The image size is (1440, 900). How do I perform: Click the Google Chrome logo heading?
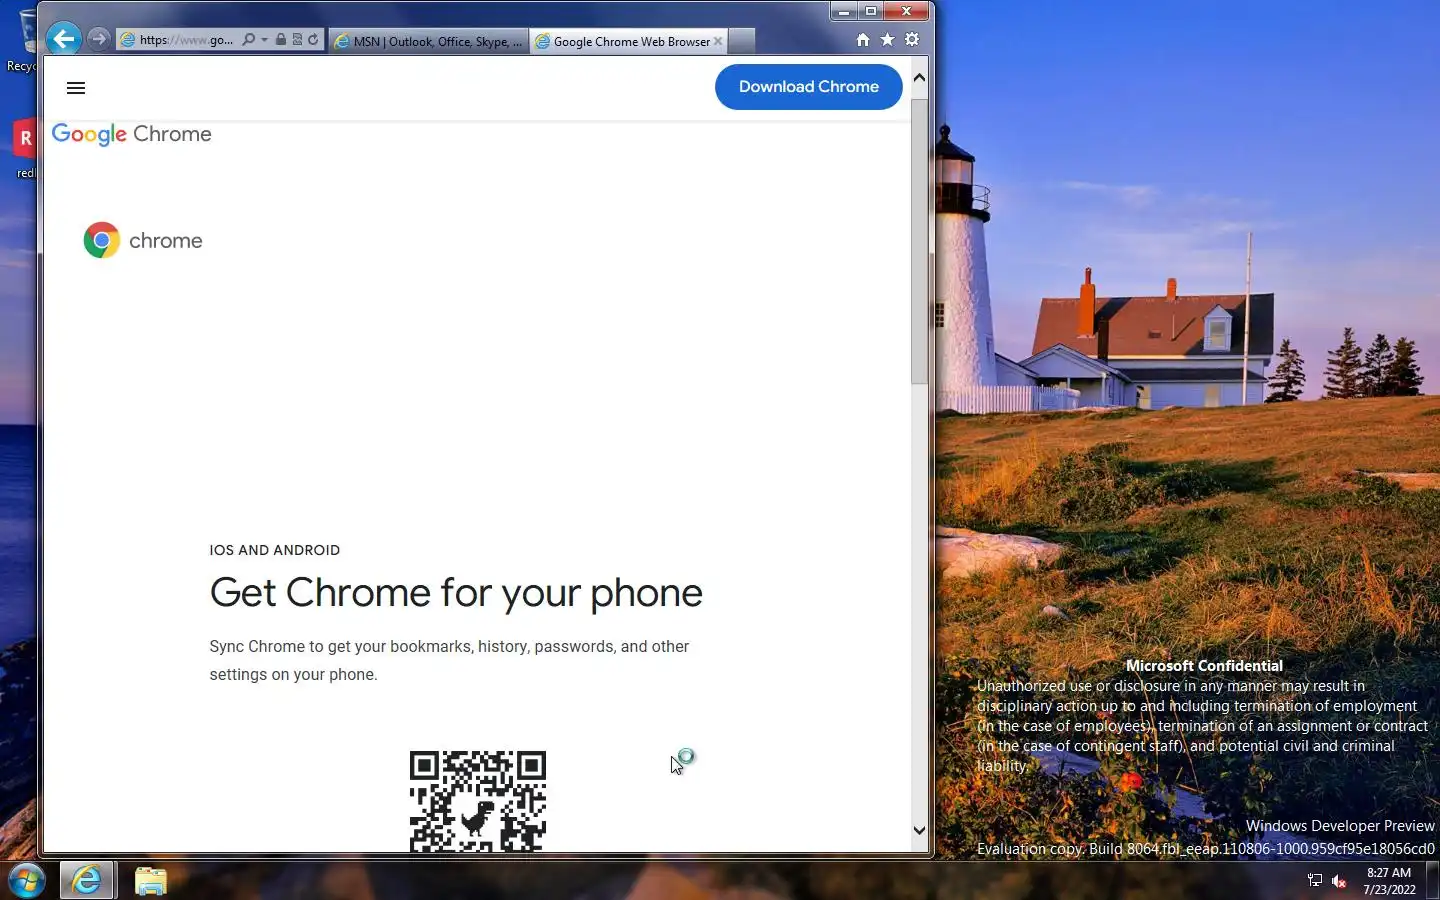coord(131,134)
